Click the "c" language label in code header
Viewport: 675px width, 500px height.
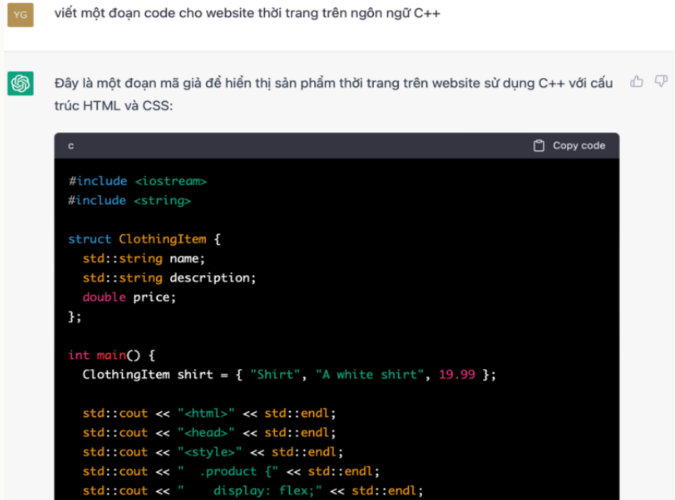[71, 146]
